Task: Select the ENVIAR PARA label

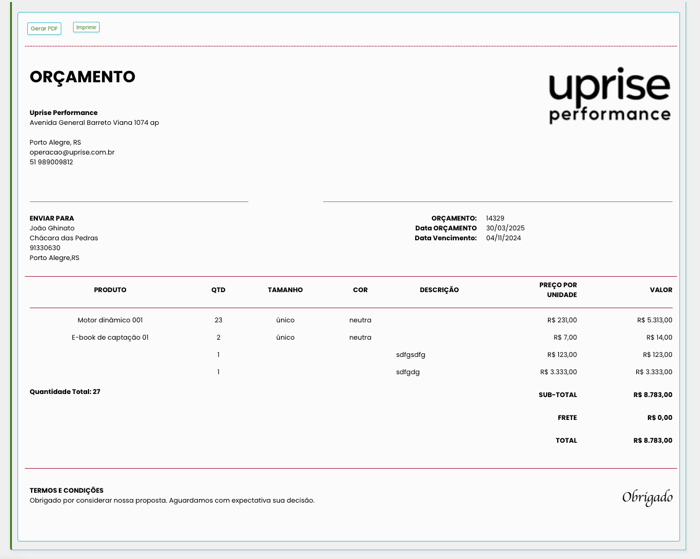Action: click(52, 218)
